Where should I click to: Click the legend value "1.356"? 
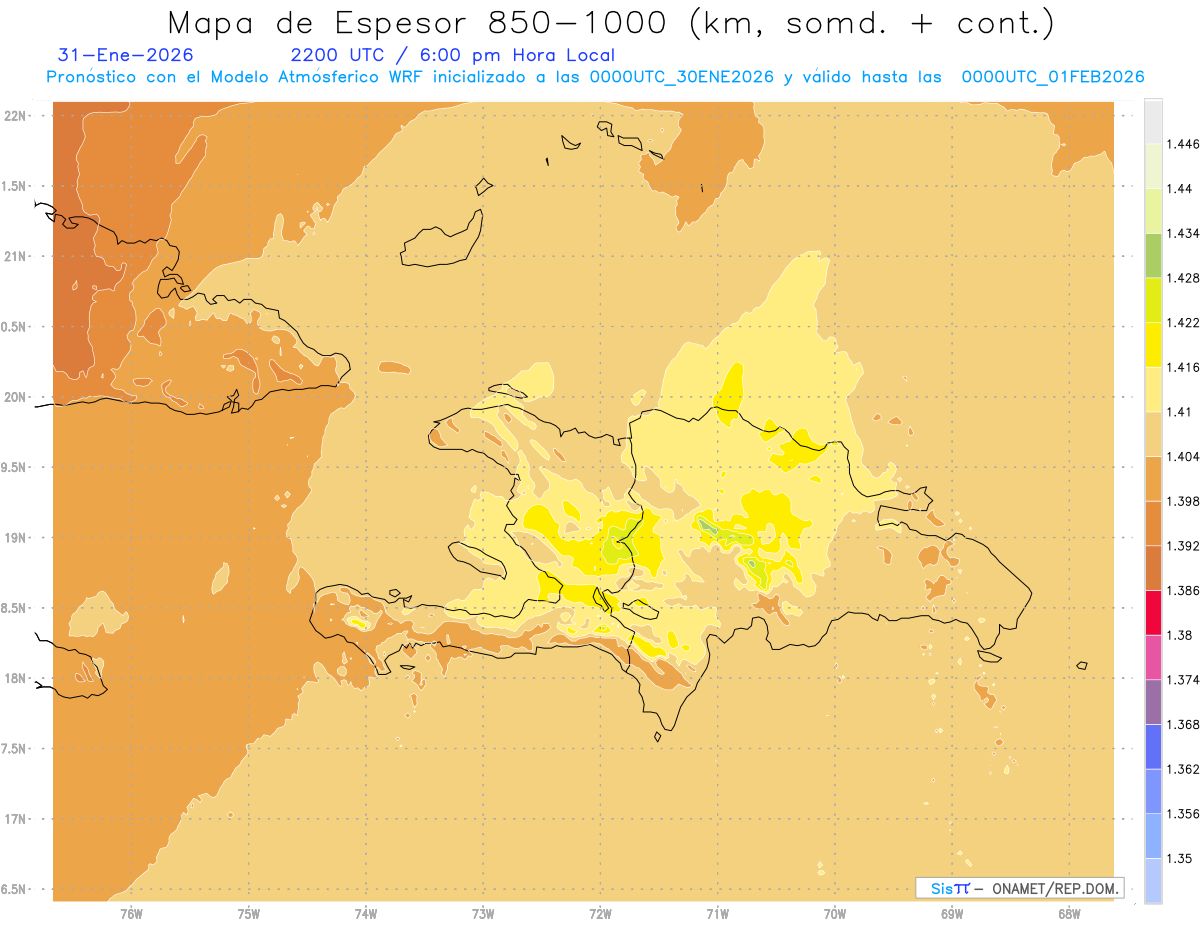pyautogui.click(x=1183, y=814)
